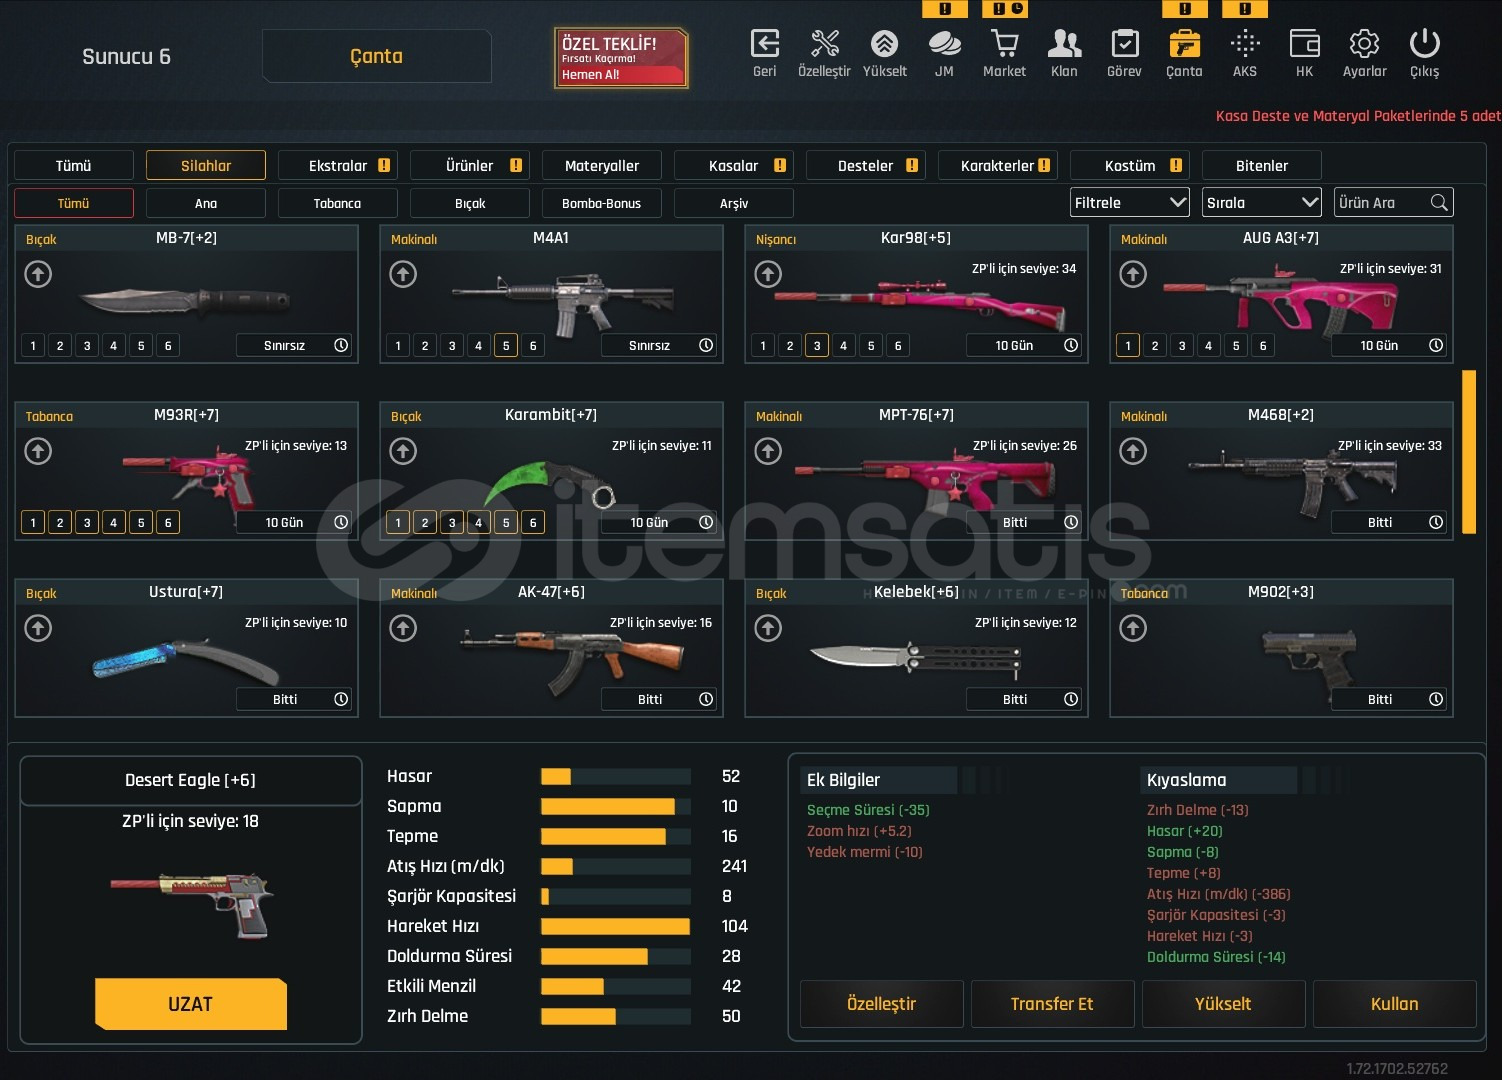
Task: Switch to Silahlar tab
Action: [206, 166]
